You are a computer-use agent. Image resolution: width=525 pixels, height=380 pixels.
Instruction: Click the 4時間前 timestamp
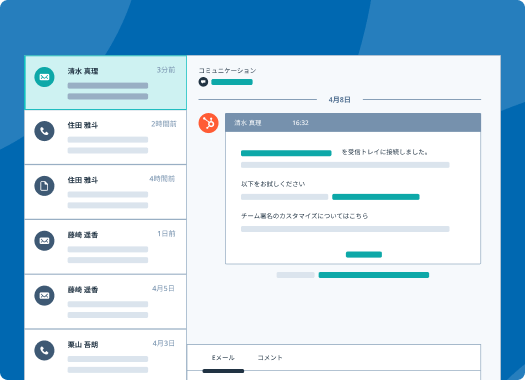[162, 179]
